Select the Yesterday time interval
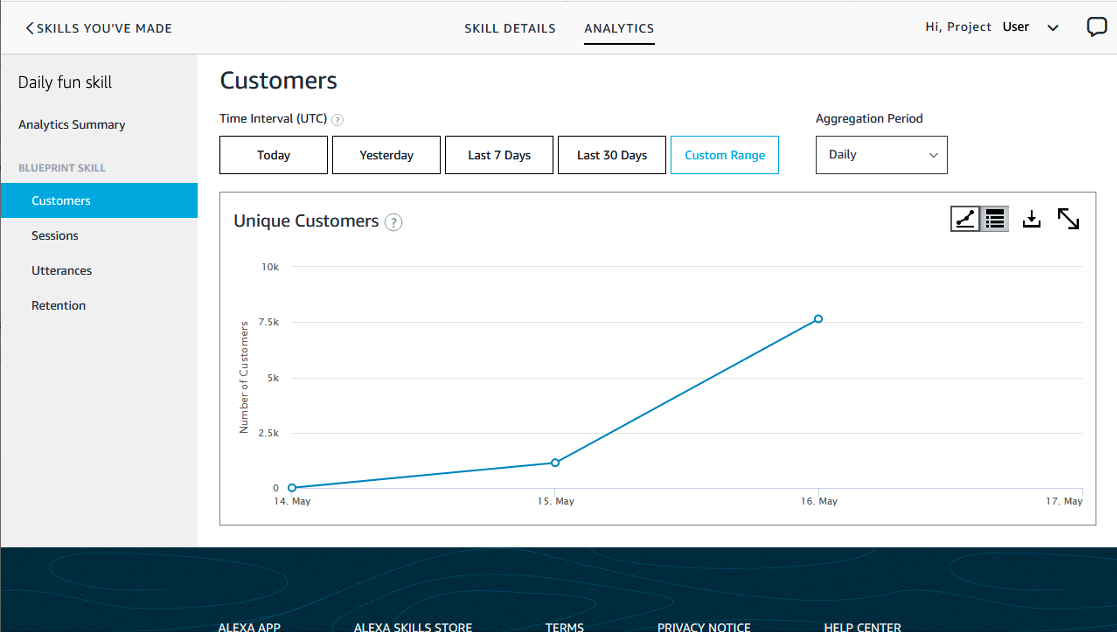The image size is (1117, 632). [x=386, y=154]
